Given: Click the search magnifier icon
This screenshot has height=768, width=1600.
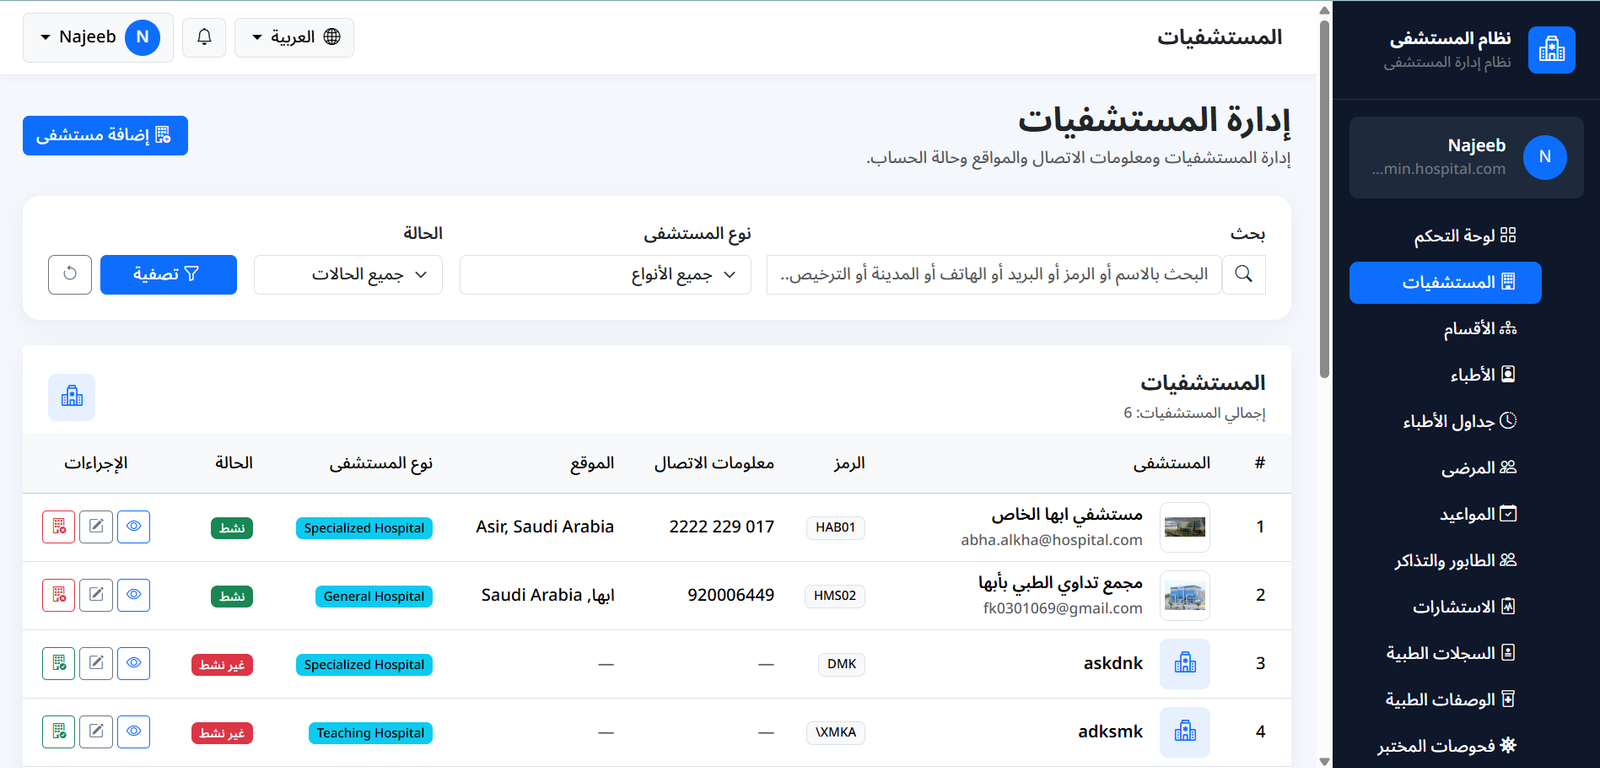Looking at the screenshot, I should [1244, 274].
